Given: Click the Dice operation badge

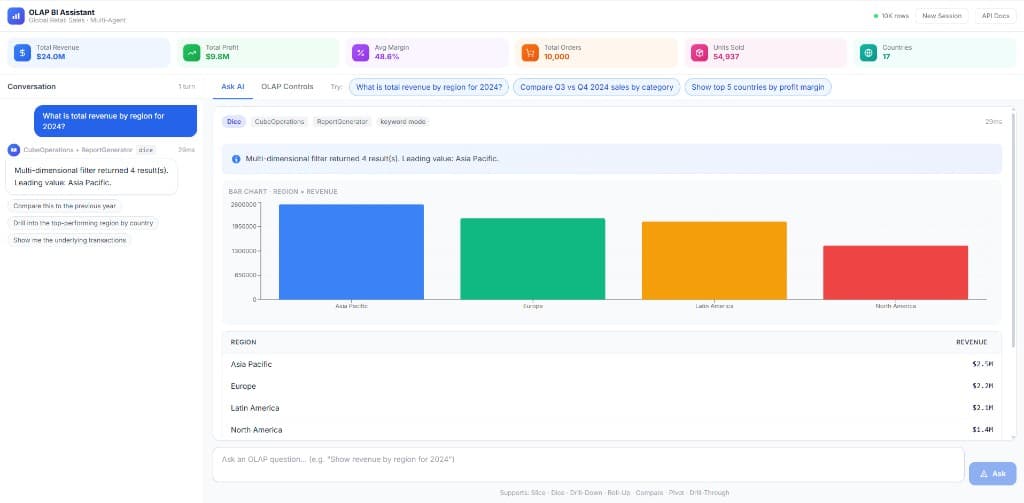Looking at the screenshot, I should (234, 122).
